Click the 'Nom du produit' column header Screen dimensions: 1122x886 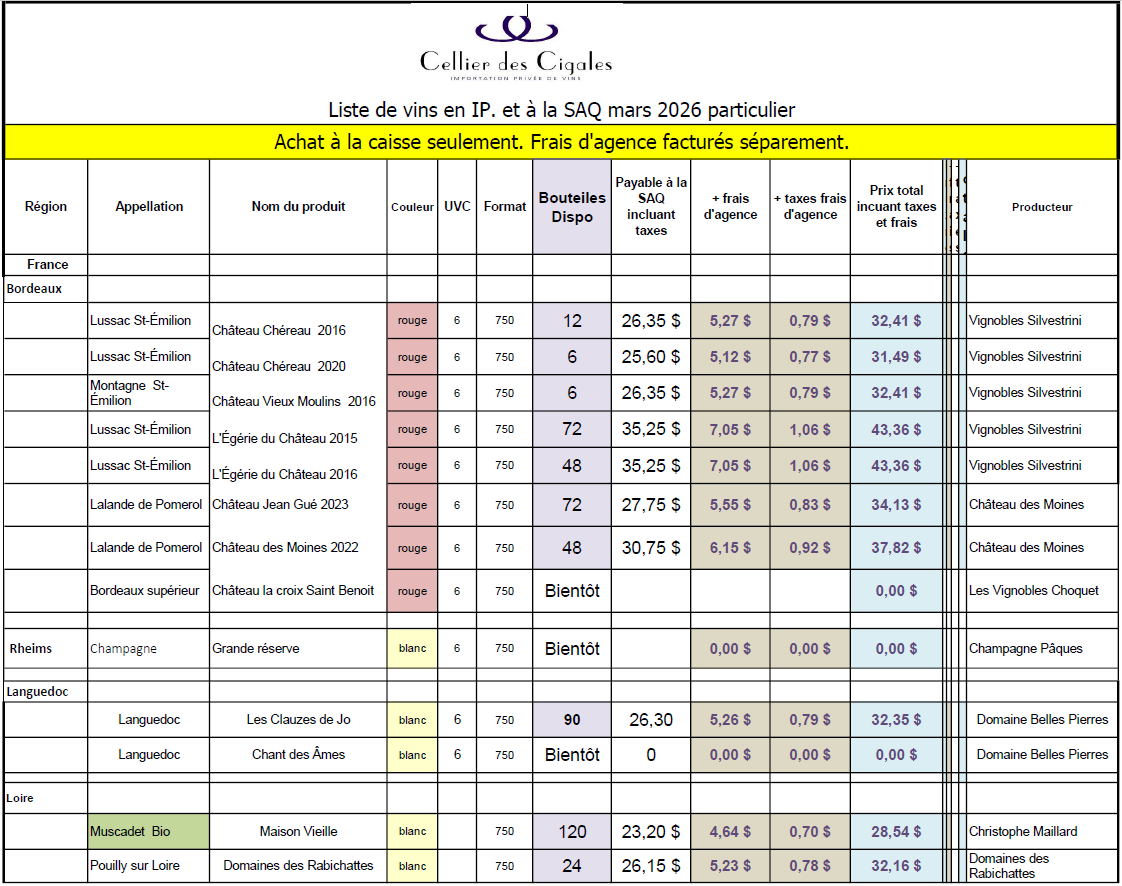tap(298, 206)
